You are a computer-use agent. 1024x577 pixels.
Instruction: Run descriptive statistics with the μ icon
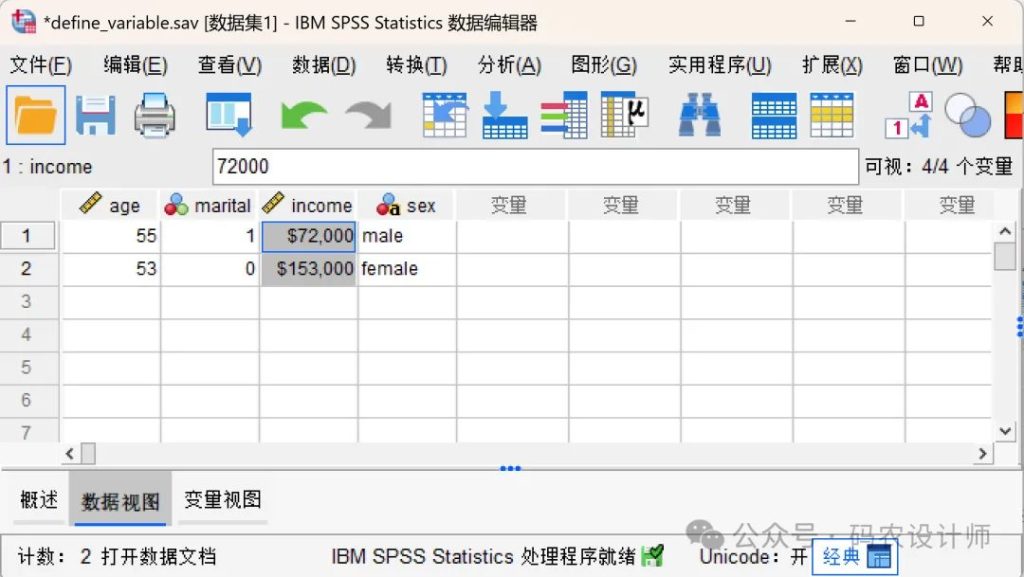click(x=624, y=115)
